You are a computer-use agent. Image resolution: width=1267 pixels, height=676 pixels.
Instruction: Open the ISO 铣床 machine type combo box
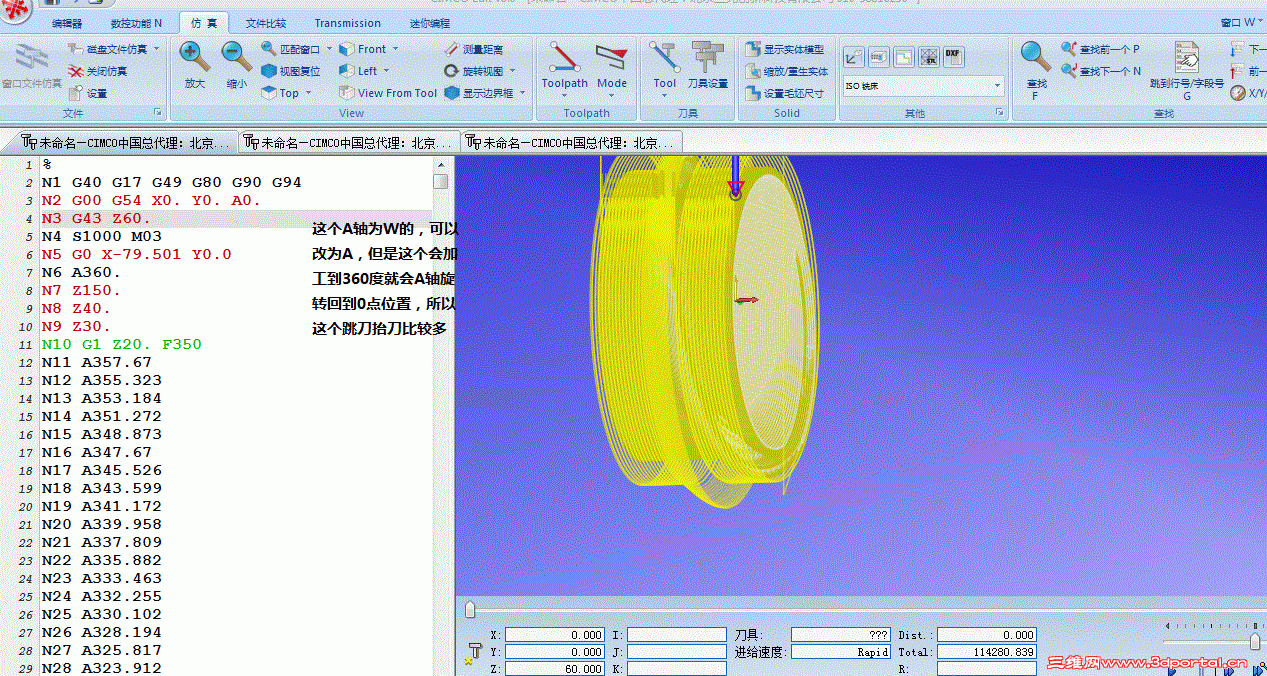click(x=922, y=86)
